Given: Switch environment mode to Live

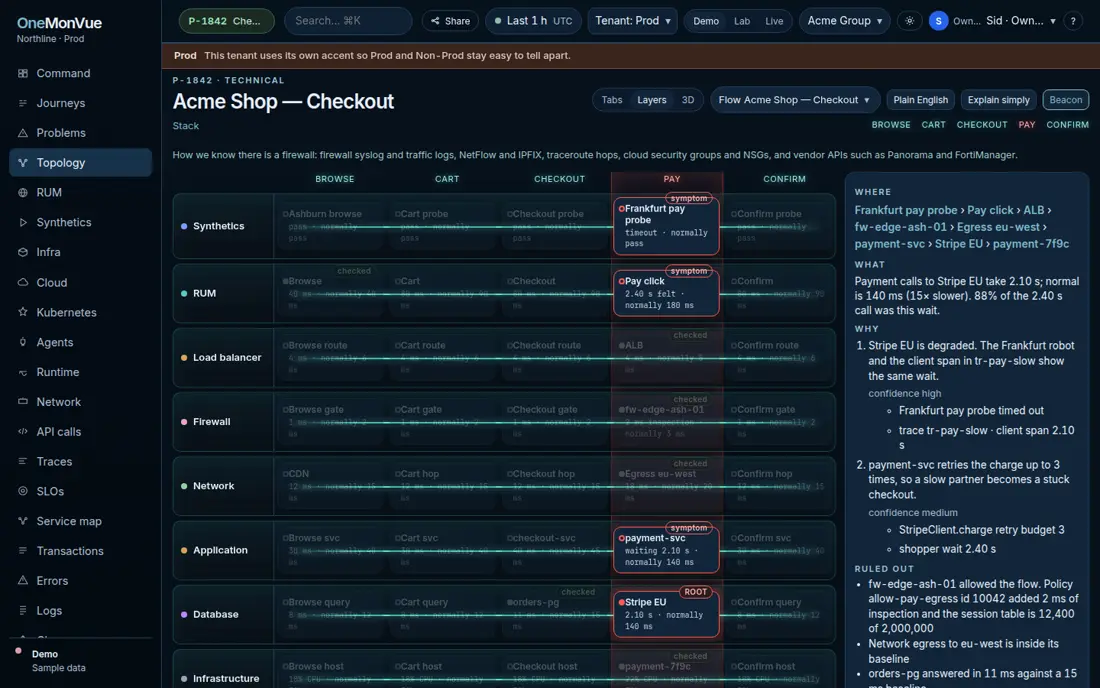Looking at the screenshot, I should point(774,21).
